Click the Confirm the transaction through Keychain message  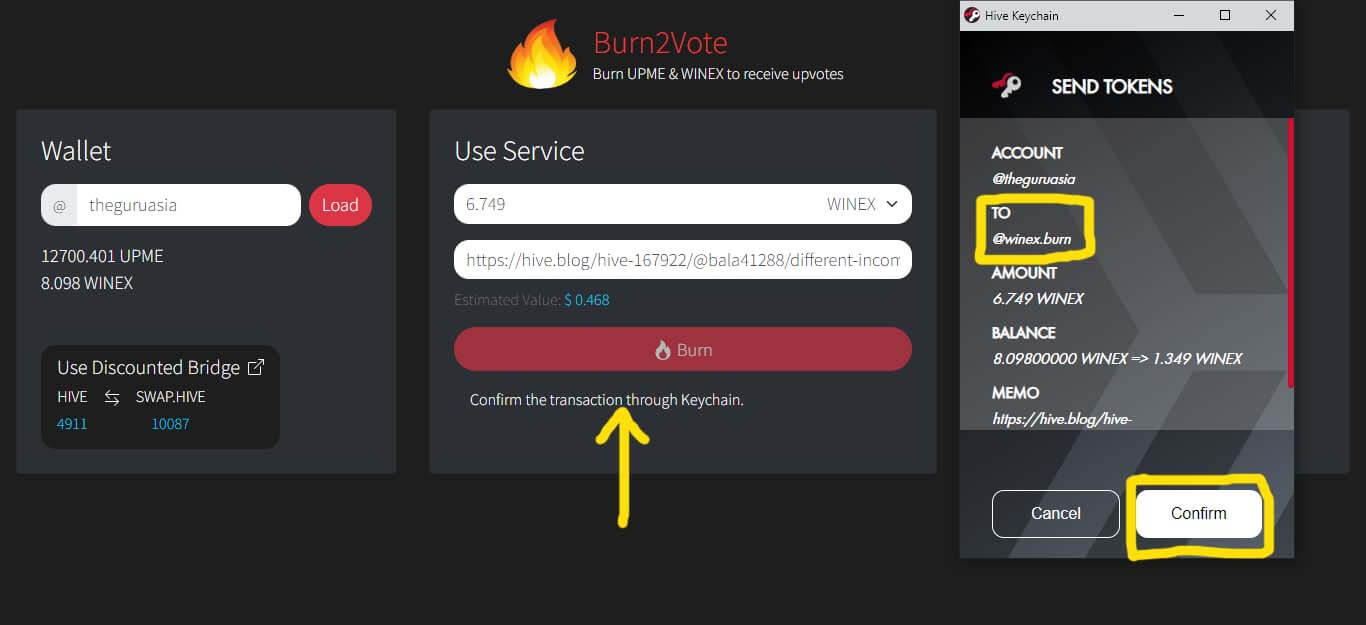pyautogui.click(x=607, y=400)
